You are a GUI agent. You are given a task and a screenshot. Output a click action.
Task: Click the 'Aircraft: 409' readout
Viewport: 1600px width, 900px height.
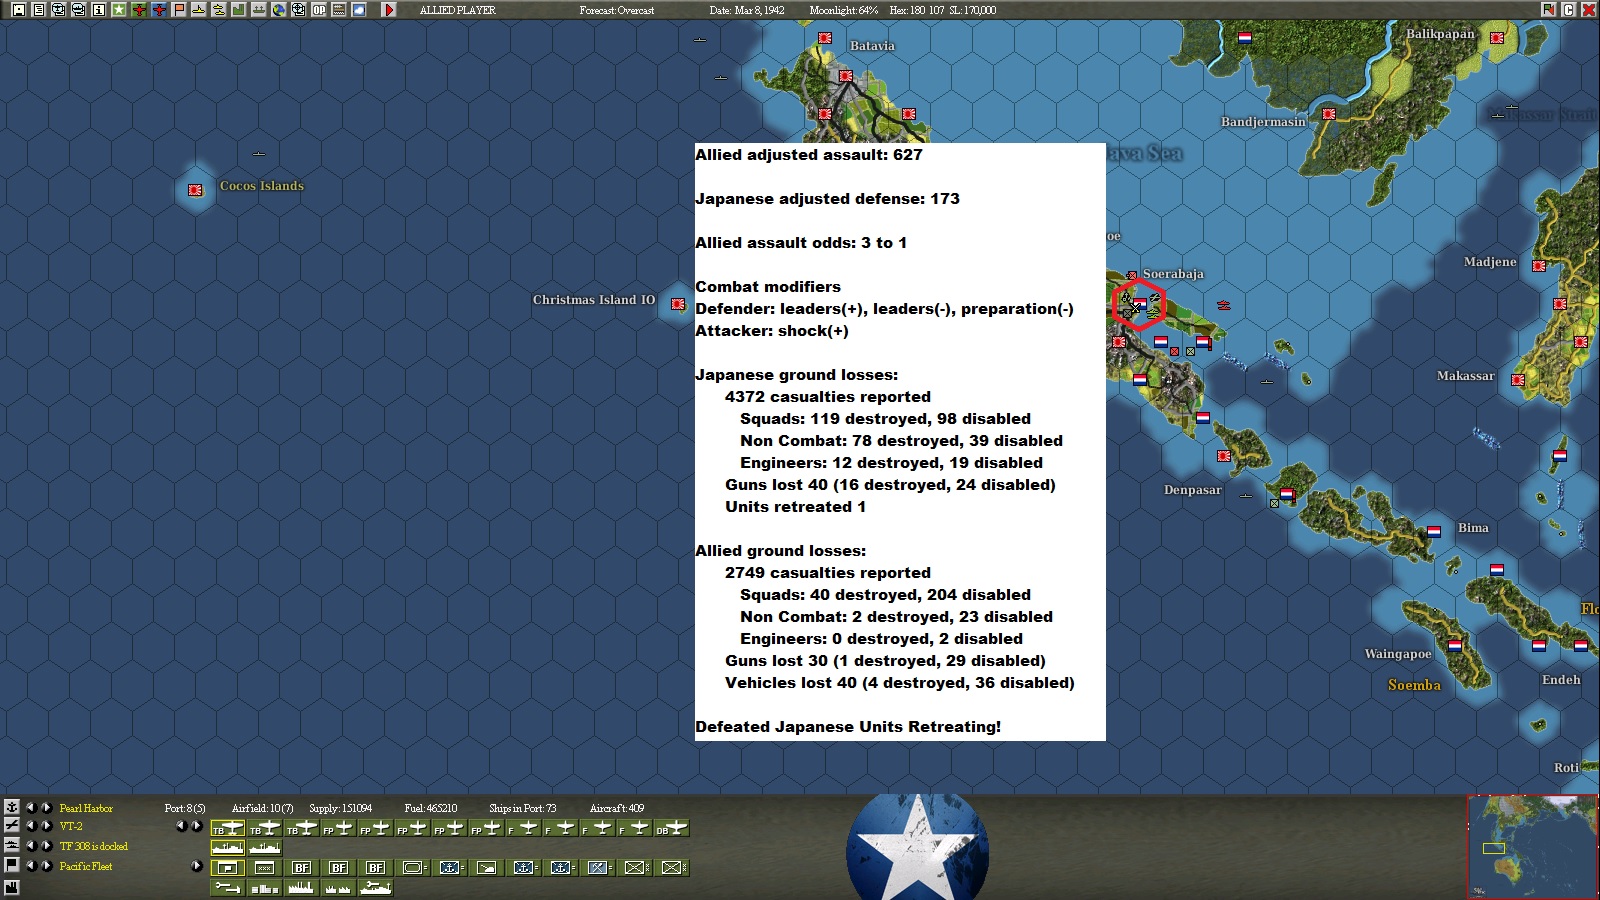tap(617, 808)
